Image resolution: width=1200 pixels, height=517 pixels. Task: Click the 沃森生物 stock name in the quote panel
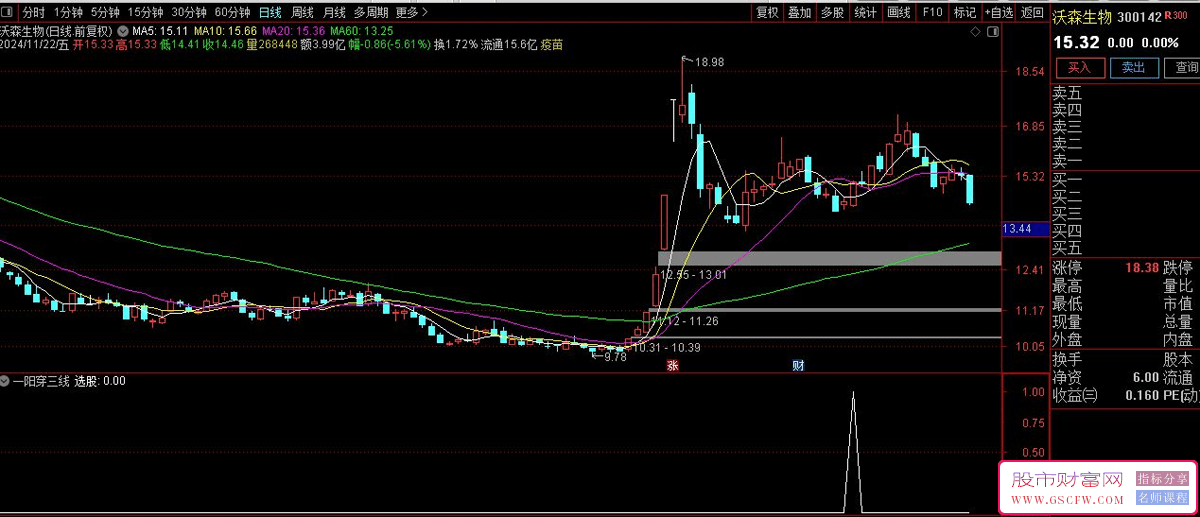pyautogui.click(x=1082, y=16)
